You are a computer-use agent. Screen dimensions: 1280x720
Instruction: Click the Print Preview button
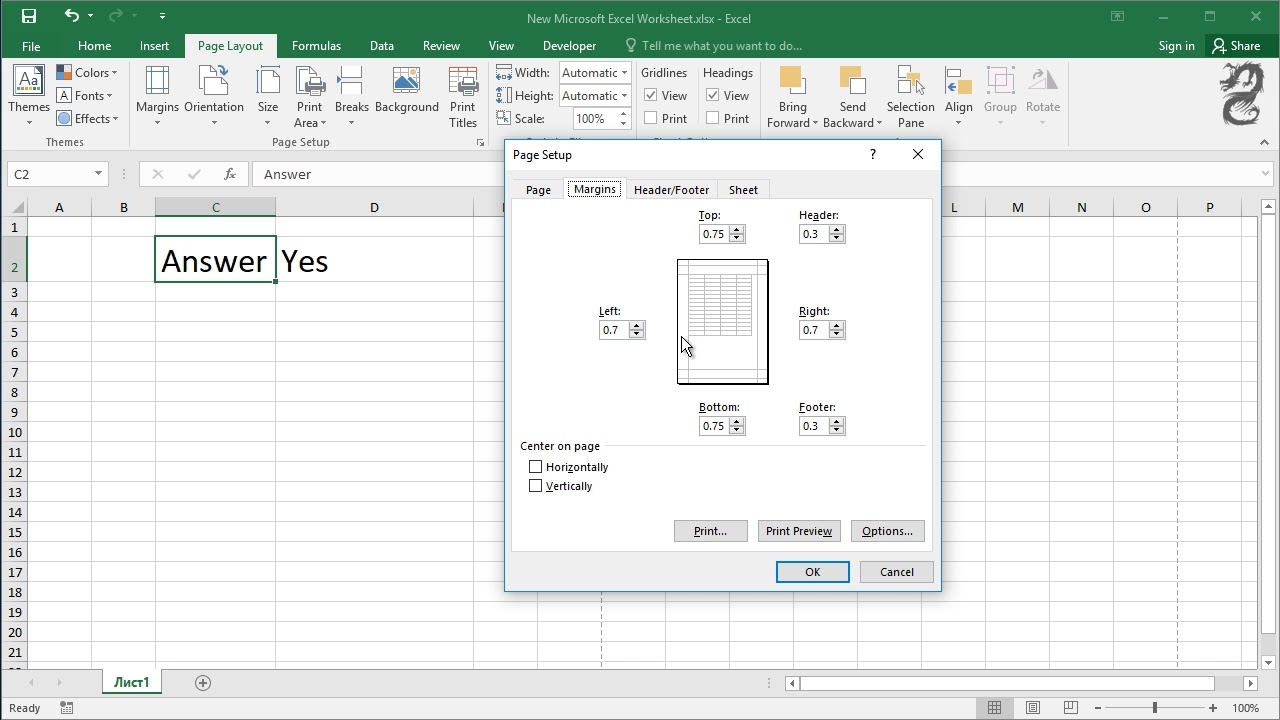[x=798, y=531]
